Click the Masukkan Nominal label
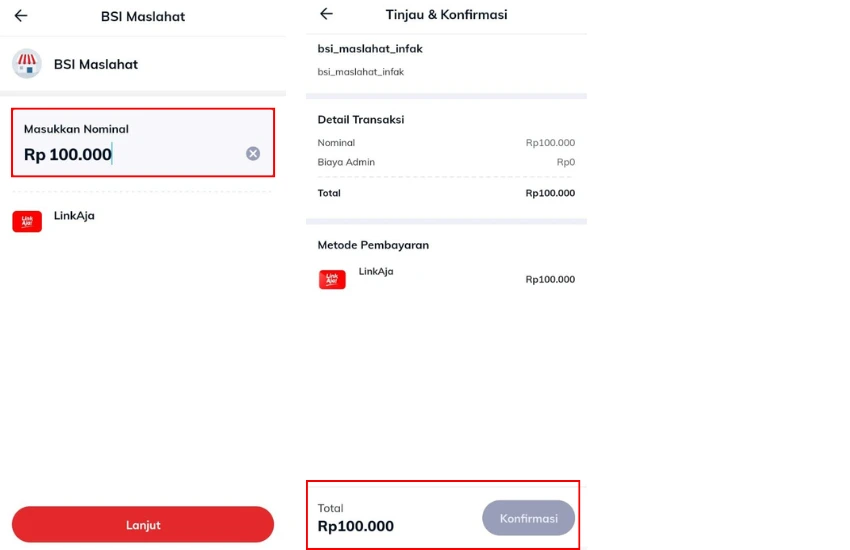Screen dimensions: 850x550 (76, 129)
